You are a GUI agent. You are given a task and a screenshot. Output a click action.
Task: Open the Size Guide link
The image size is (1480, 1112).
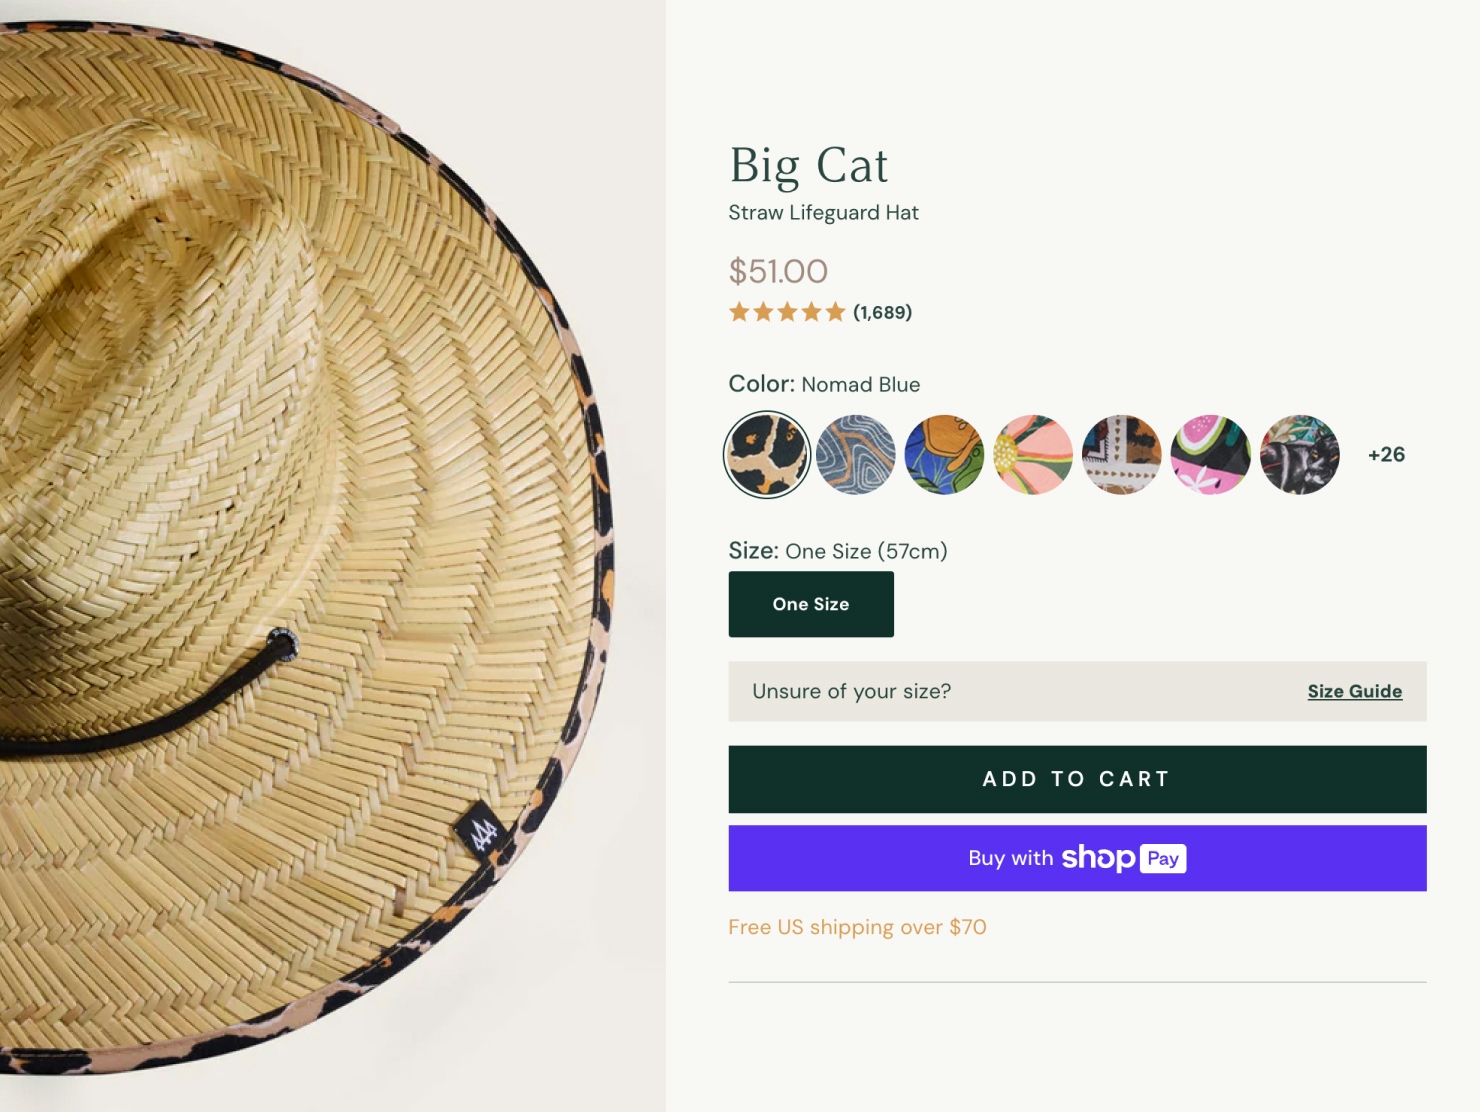[x=1354, y=691]
